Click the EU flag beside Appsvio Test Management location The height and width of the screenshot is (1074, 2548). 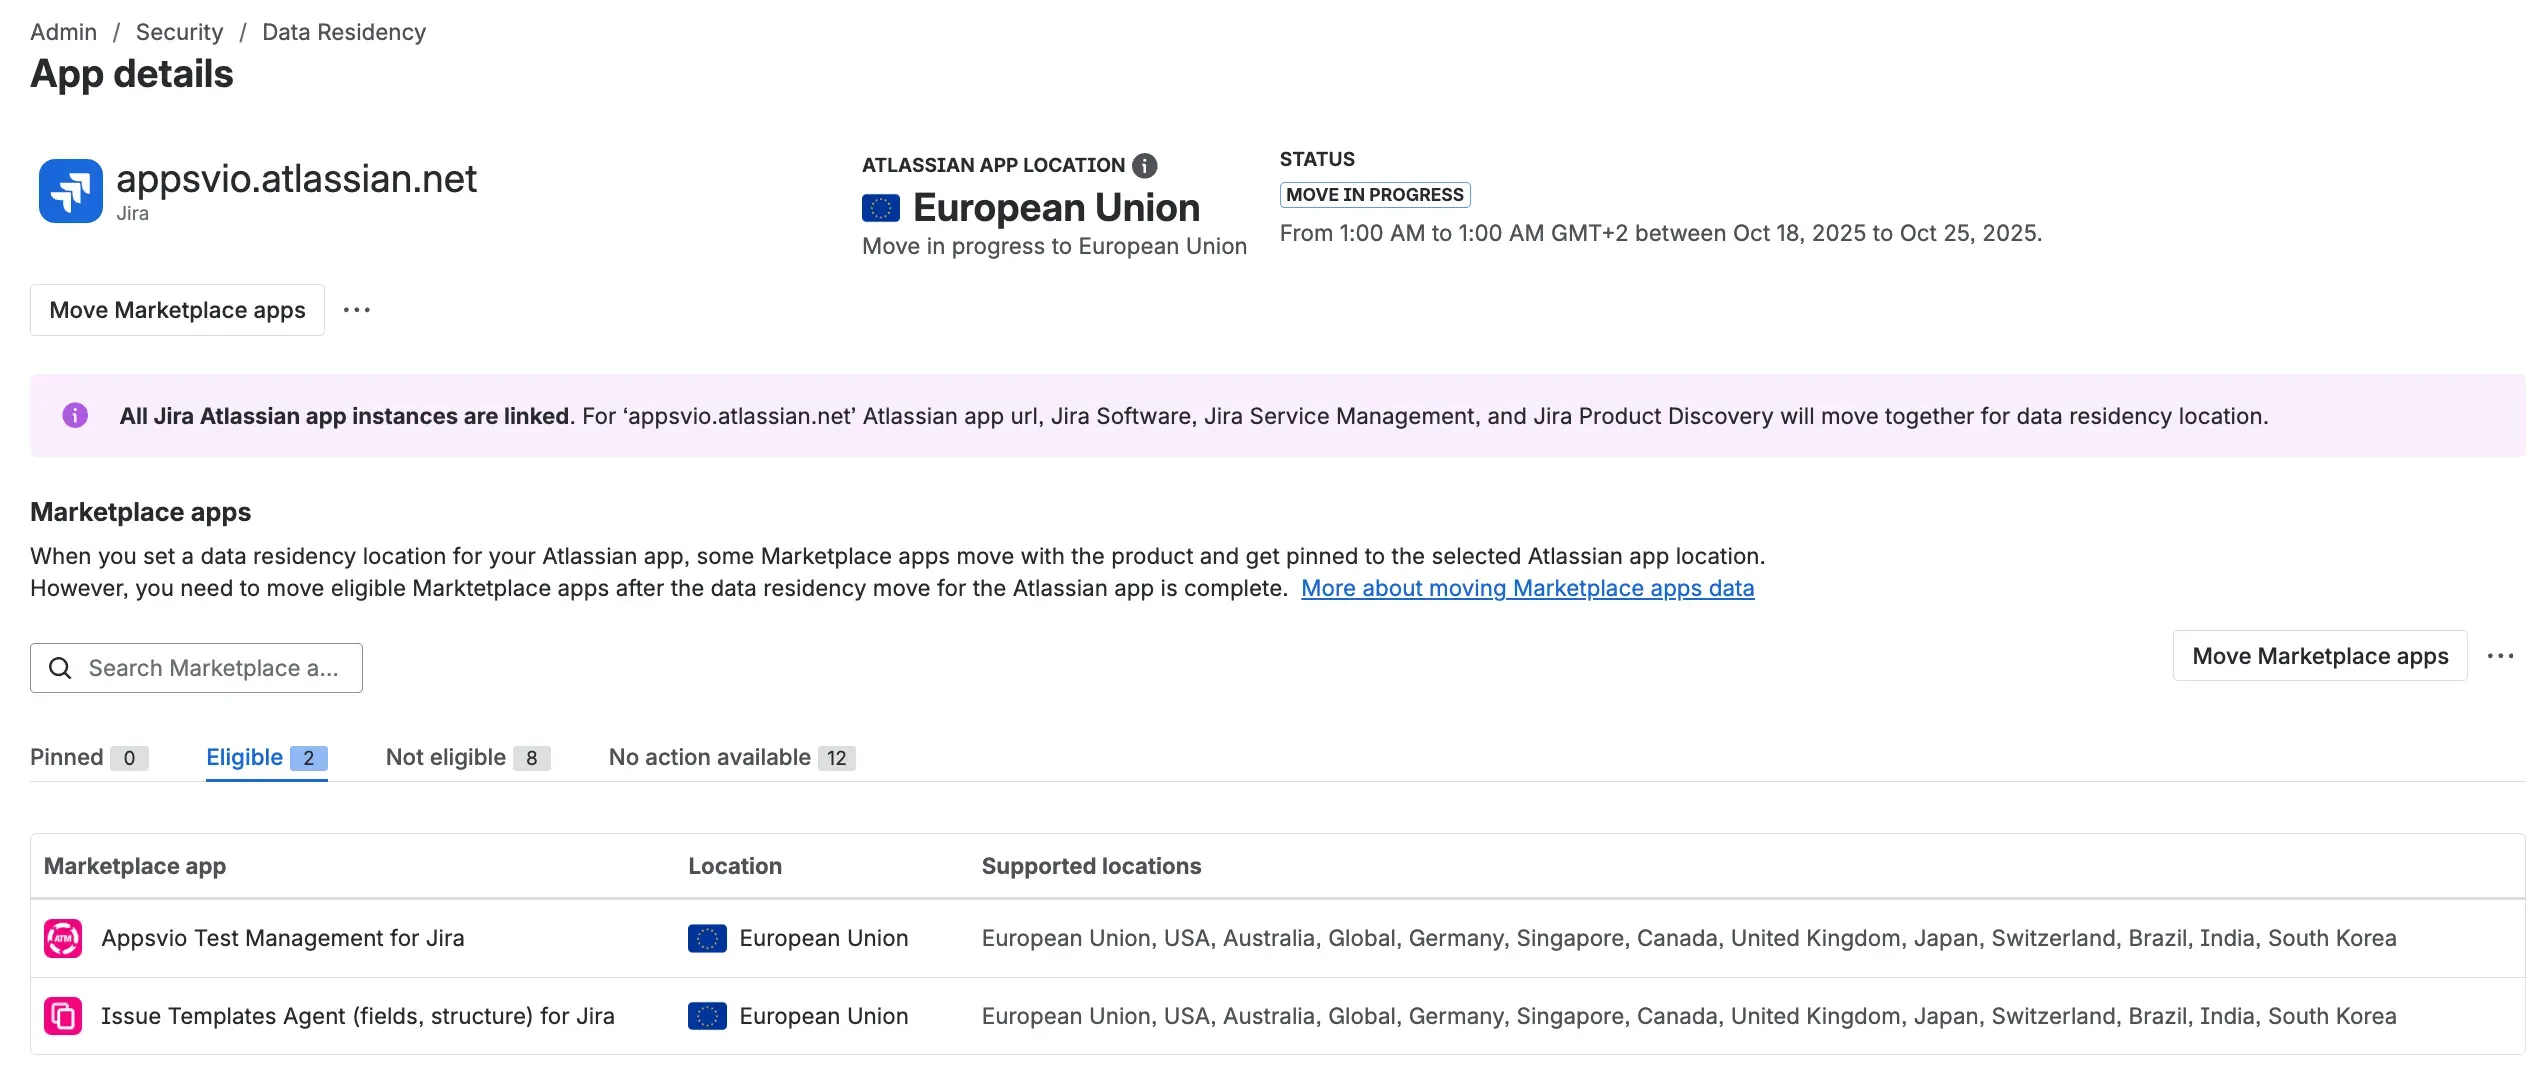pyautogui.click(x=707, y=938)
